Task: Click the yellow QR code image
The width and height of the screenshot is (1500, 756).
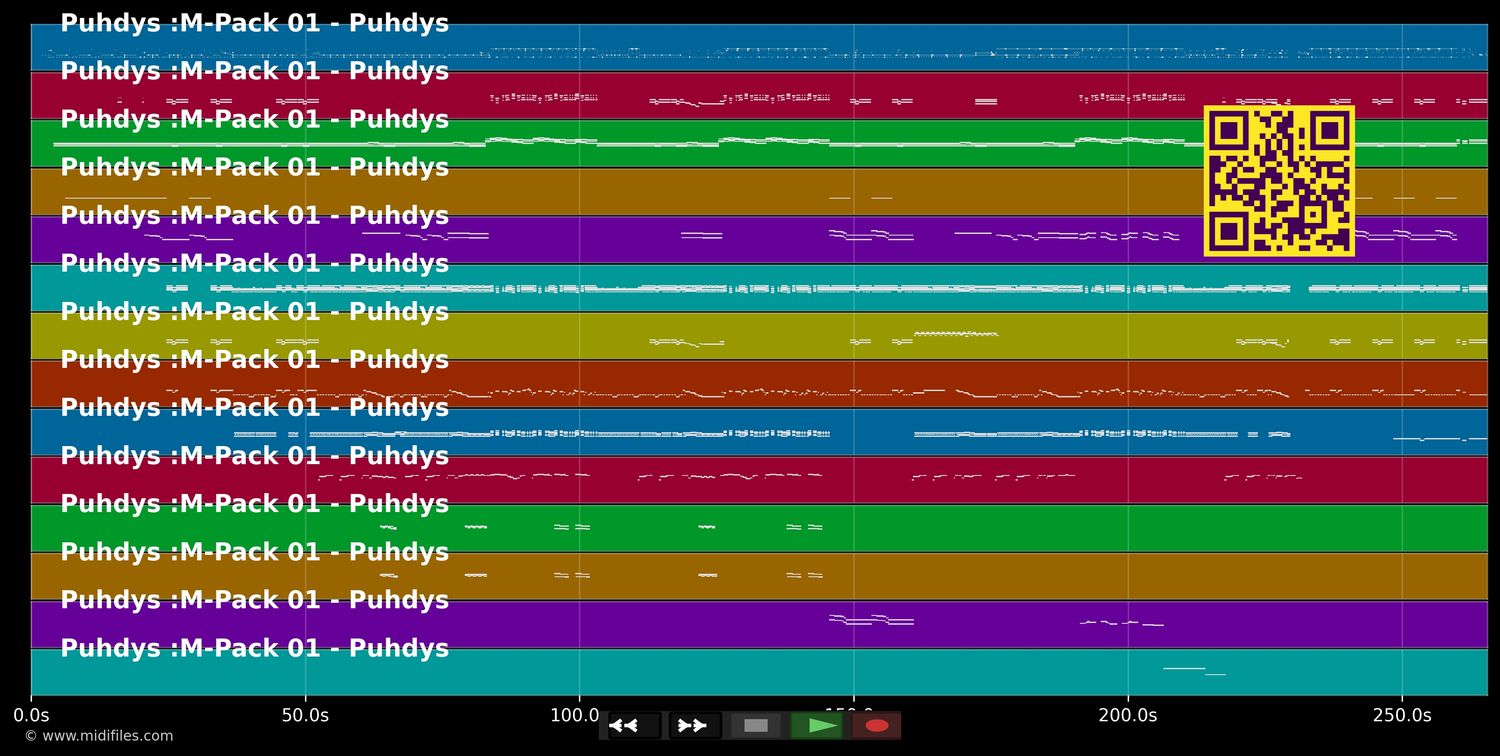Action: point(1279,181)
